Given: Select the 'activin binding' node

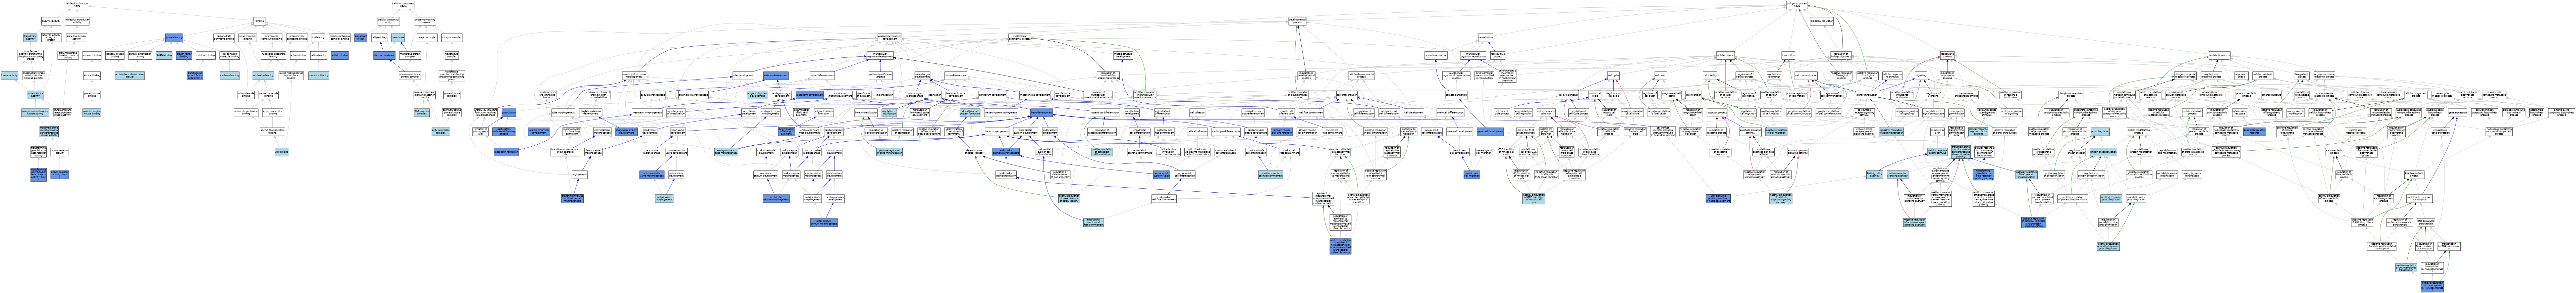Looking at the screenshot, I should (x=340, y=55).
